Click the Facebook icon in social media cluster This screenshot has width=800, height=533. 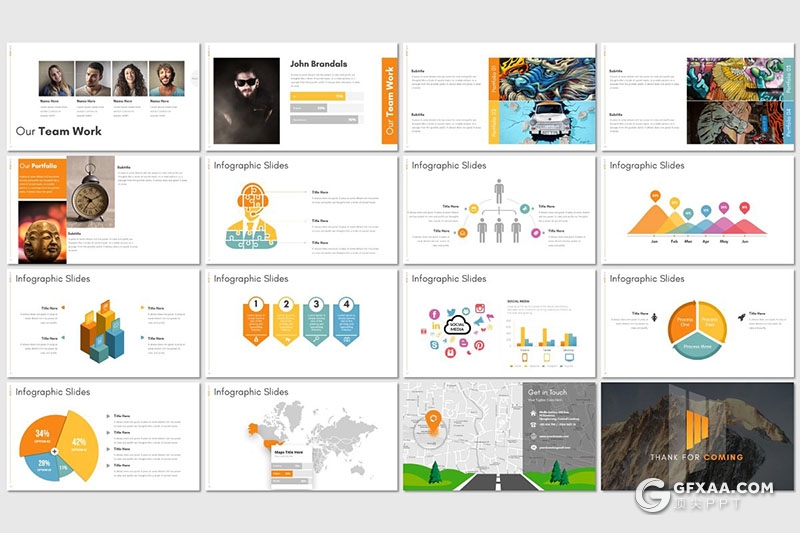point(434,314)
